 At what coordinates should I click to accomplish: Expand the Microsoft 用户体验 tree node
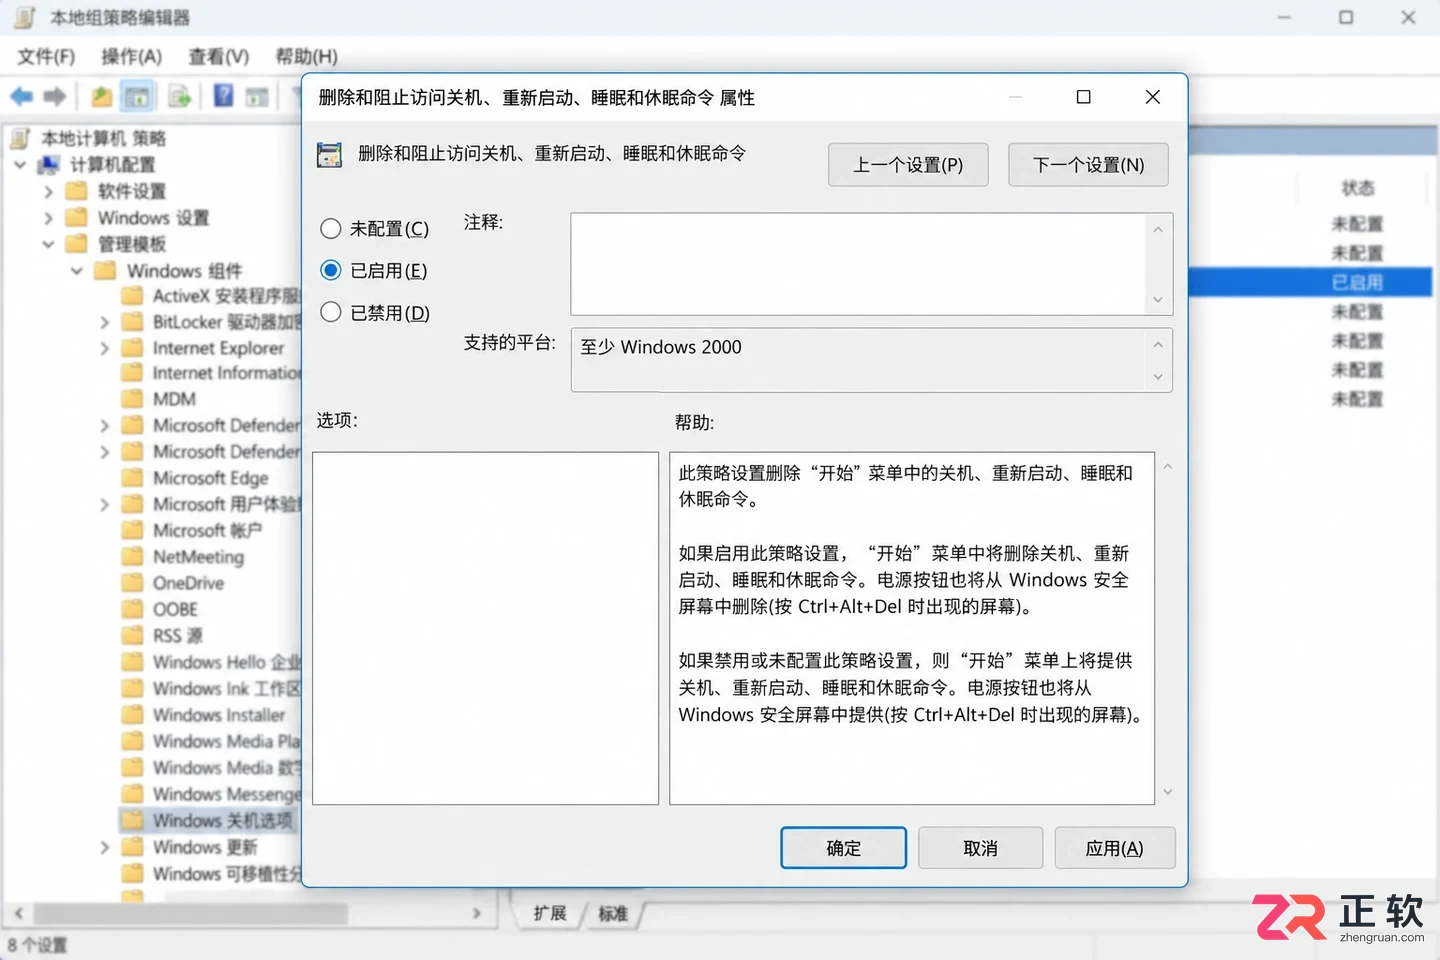tap(104, 504)
